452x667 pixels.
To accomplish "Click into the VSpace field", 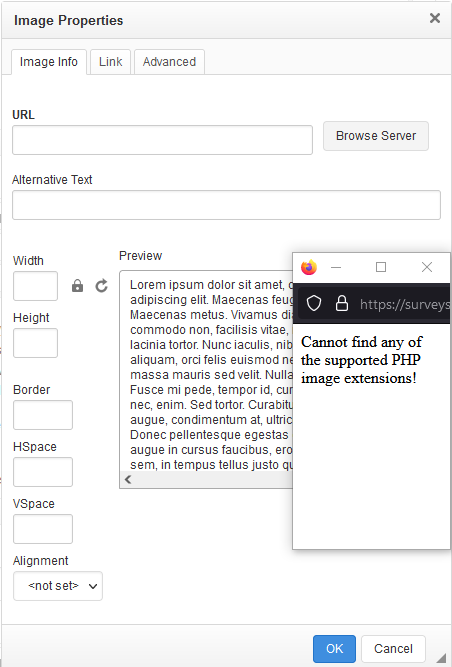I will pyautogui.click(x=43, y=529).
